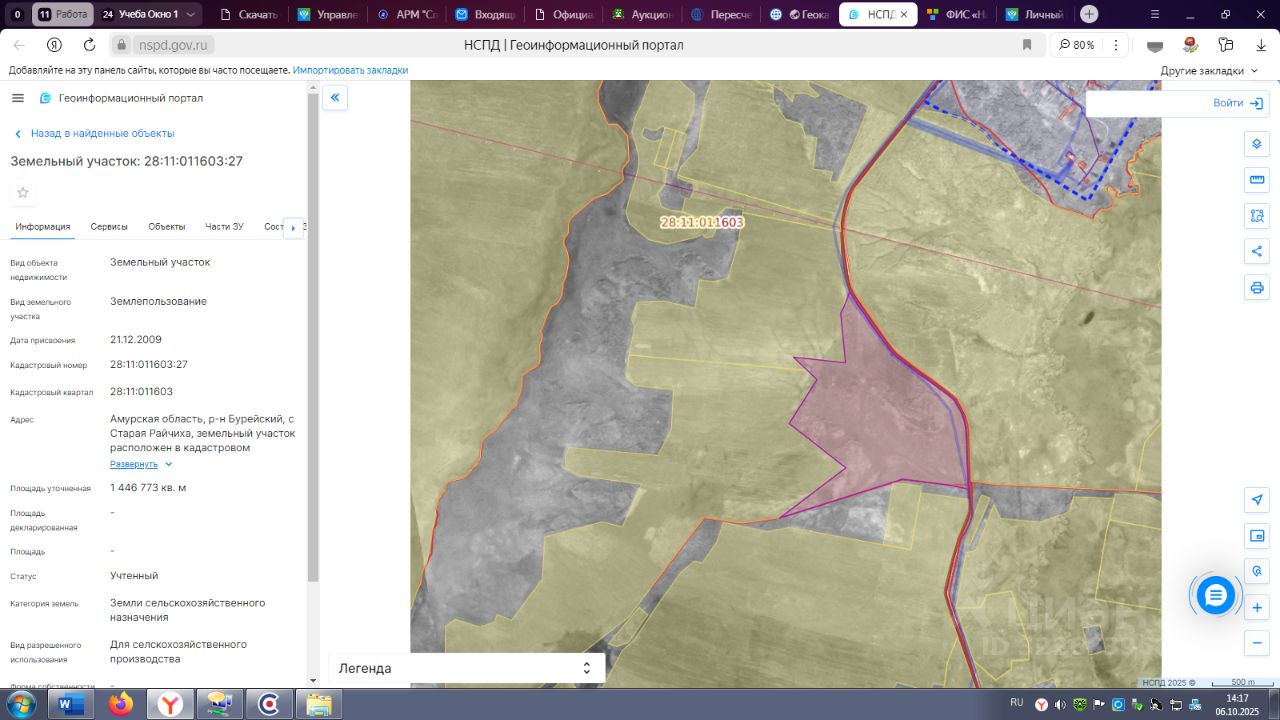The height and width of the screenshot is (720, 1280).
Task: Click the cadastral number value 28:11:011603:27
Action: coord(149,365)
